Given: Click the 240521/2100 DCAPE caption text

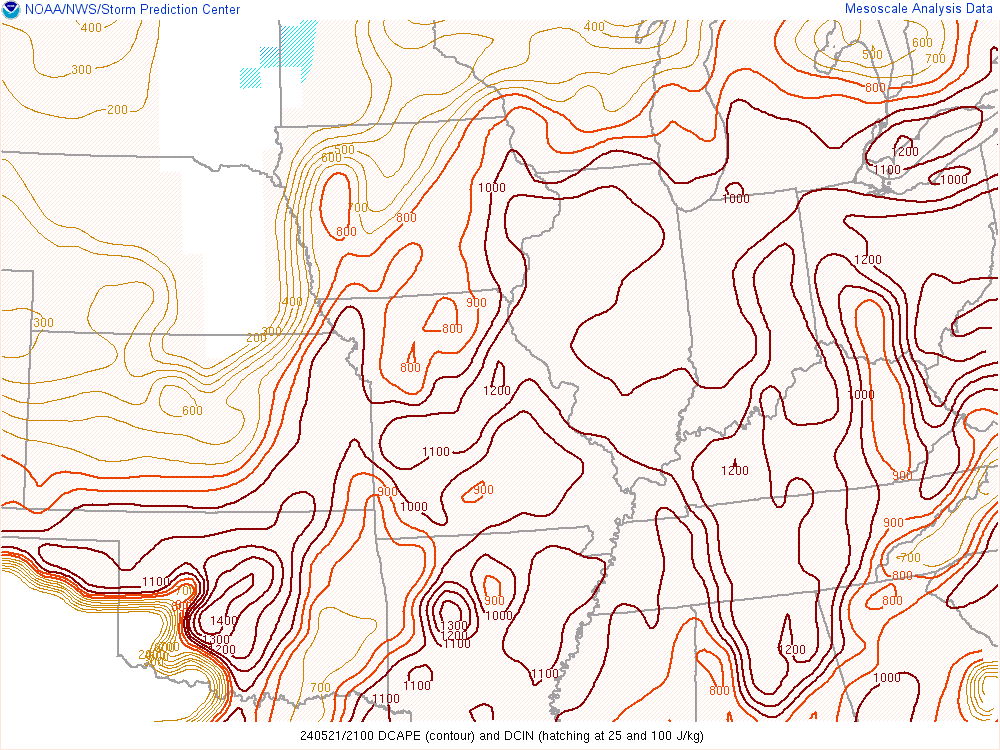Looking at the screenshot, I should tap(500, 737).
